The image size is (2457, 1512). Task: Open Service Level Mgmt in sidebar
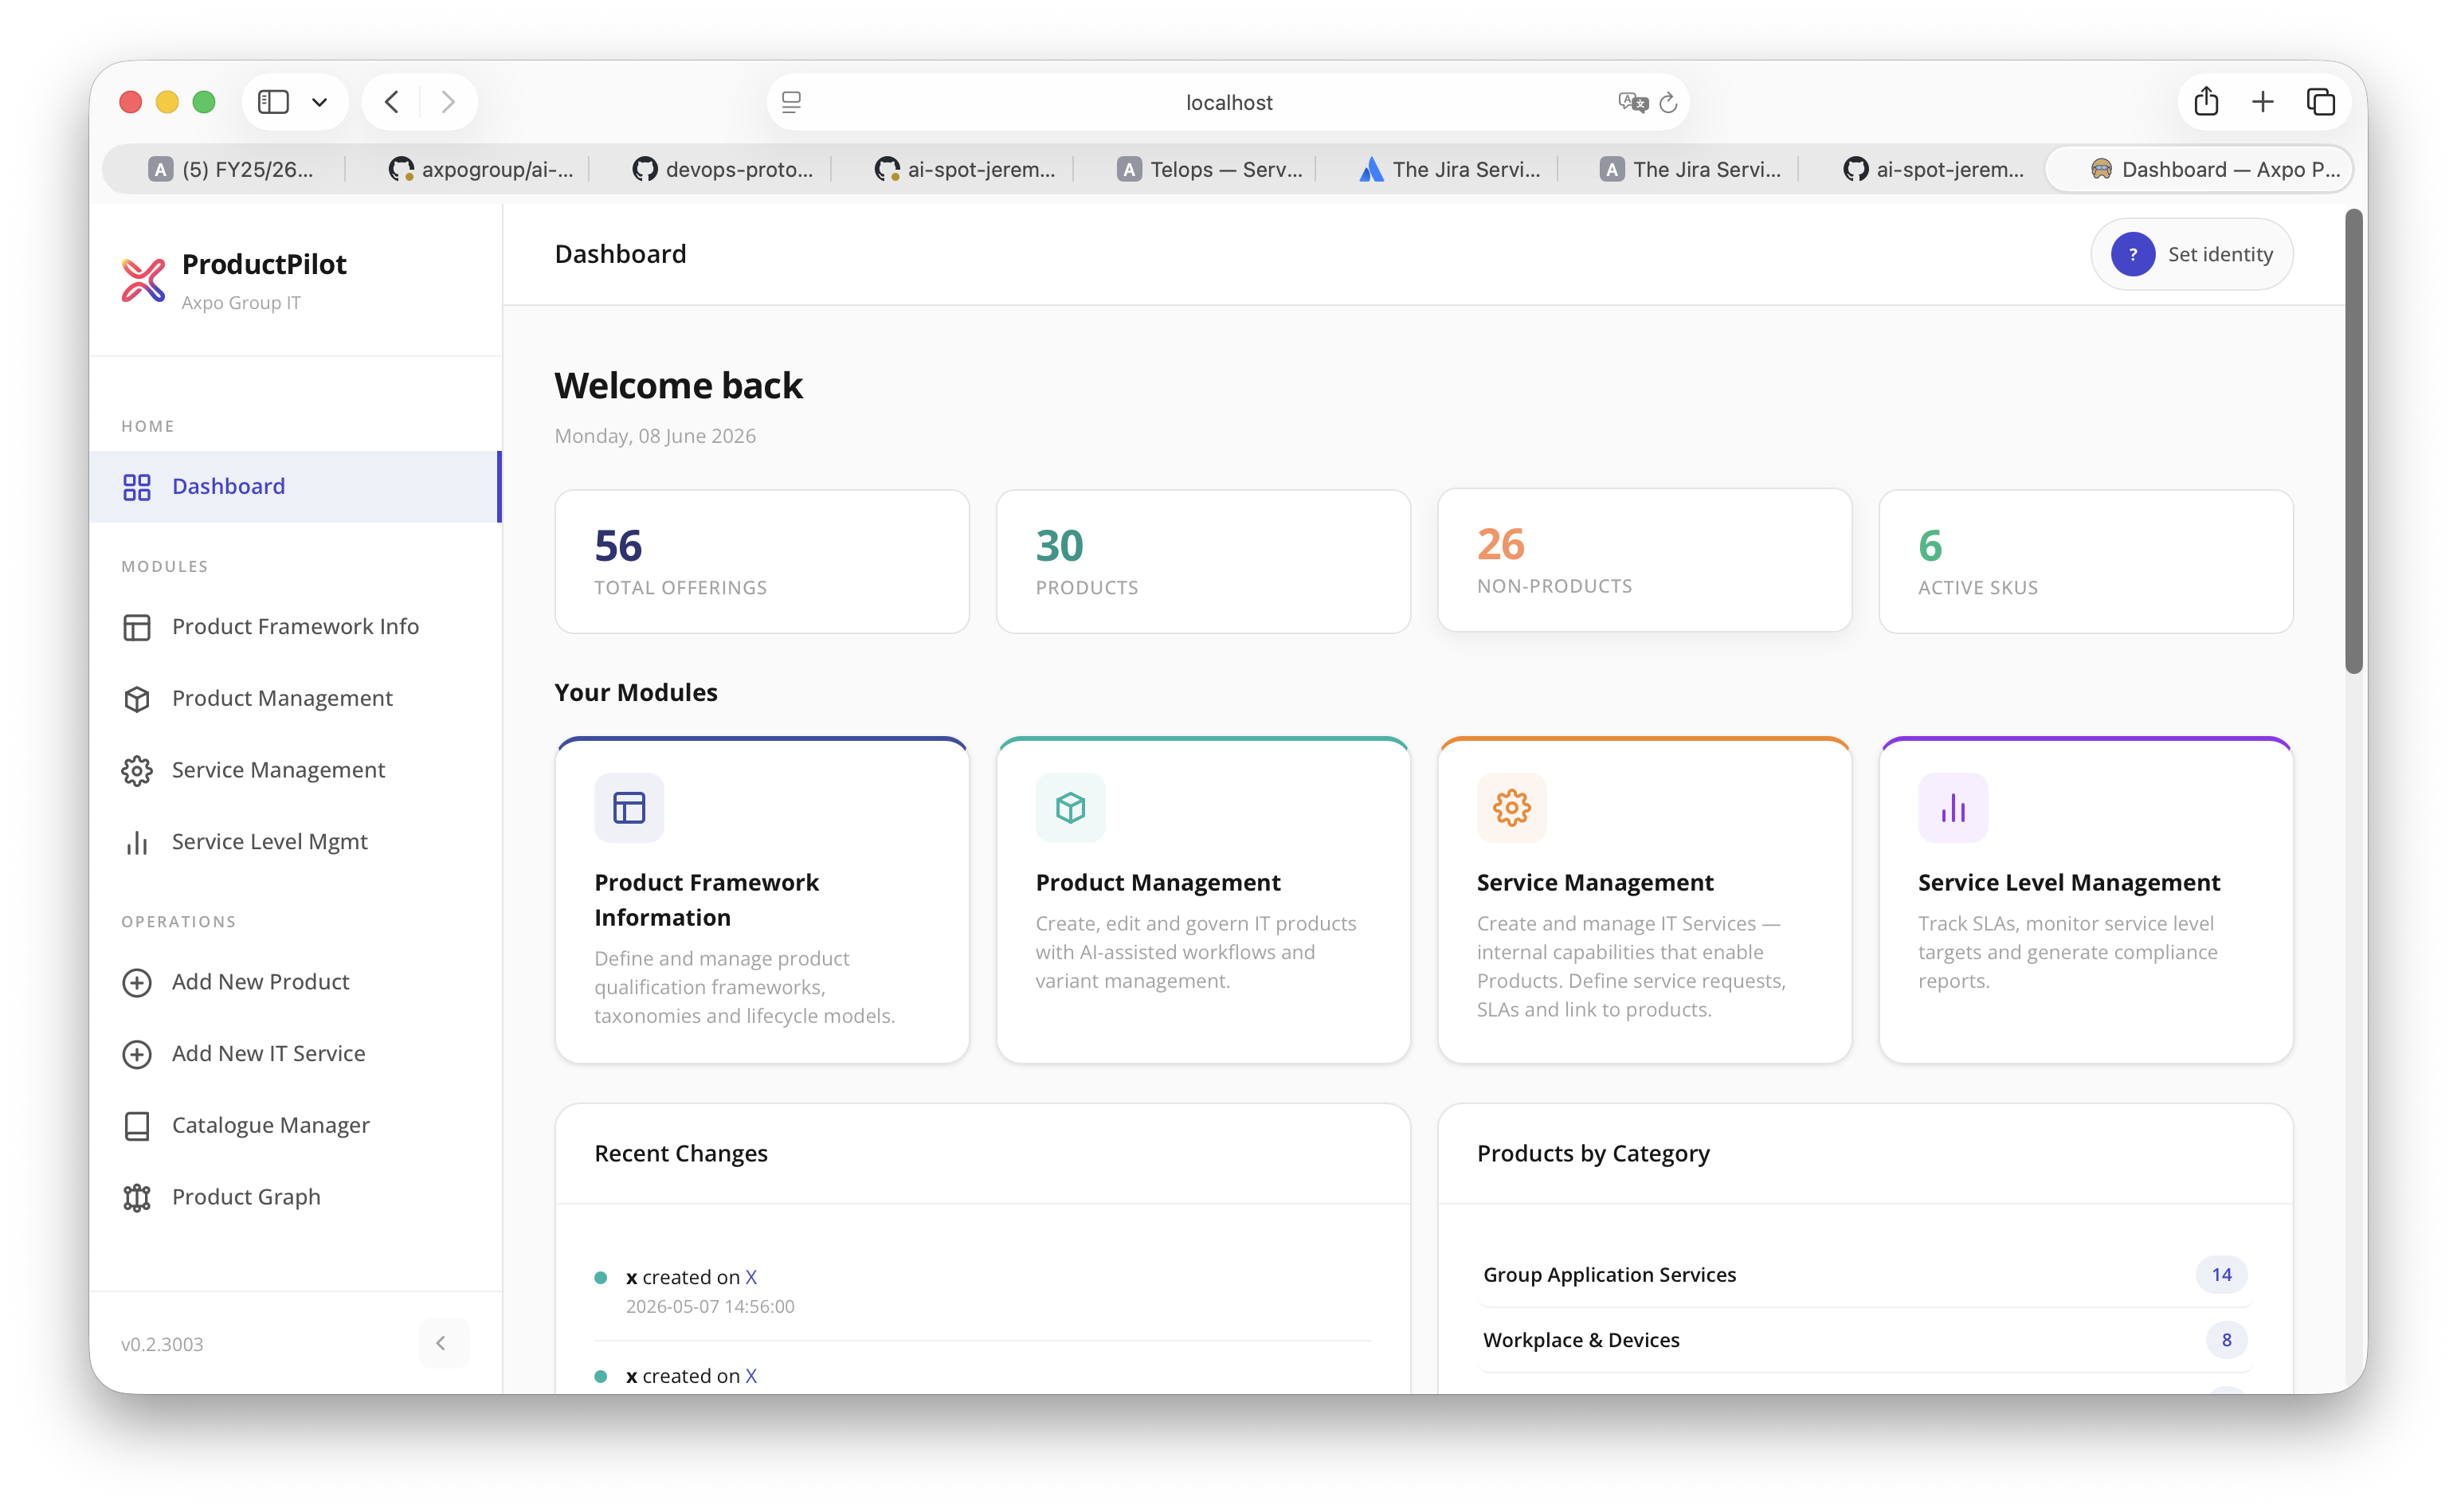(295, 843)
